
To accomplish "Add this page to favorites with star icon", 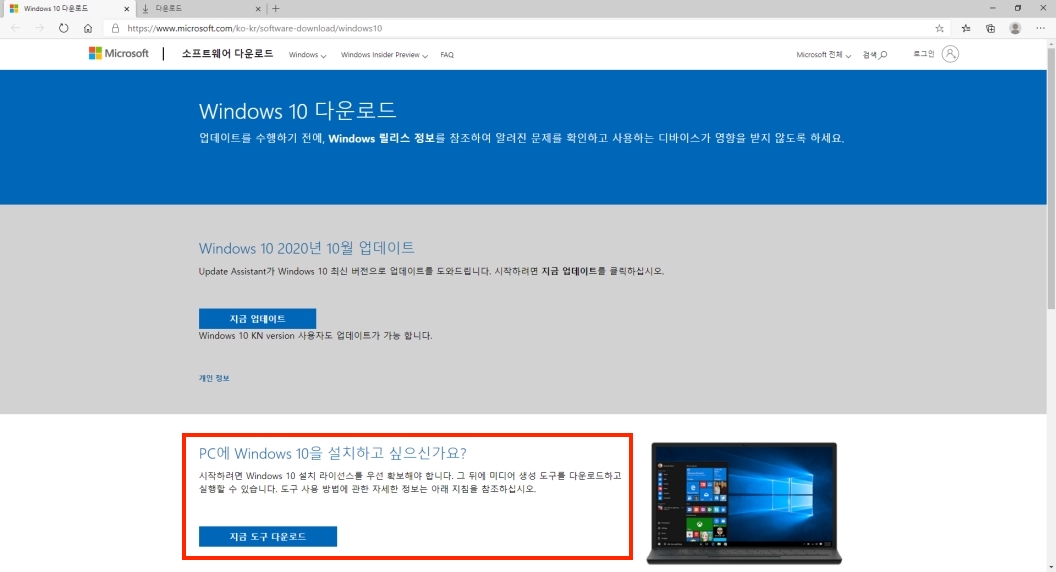I will pyautogui.click(x=939, y=28).
